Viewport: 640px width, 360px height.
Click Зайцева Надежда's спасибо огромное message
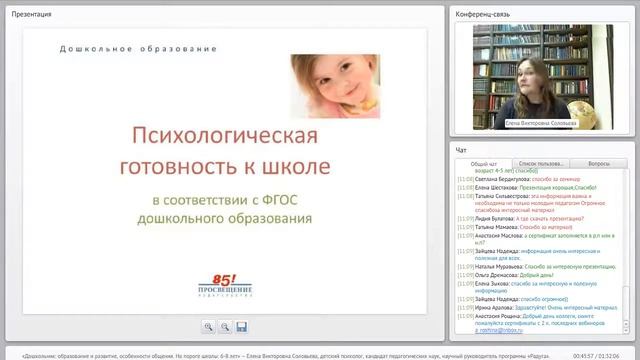point(513,299)
